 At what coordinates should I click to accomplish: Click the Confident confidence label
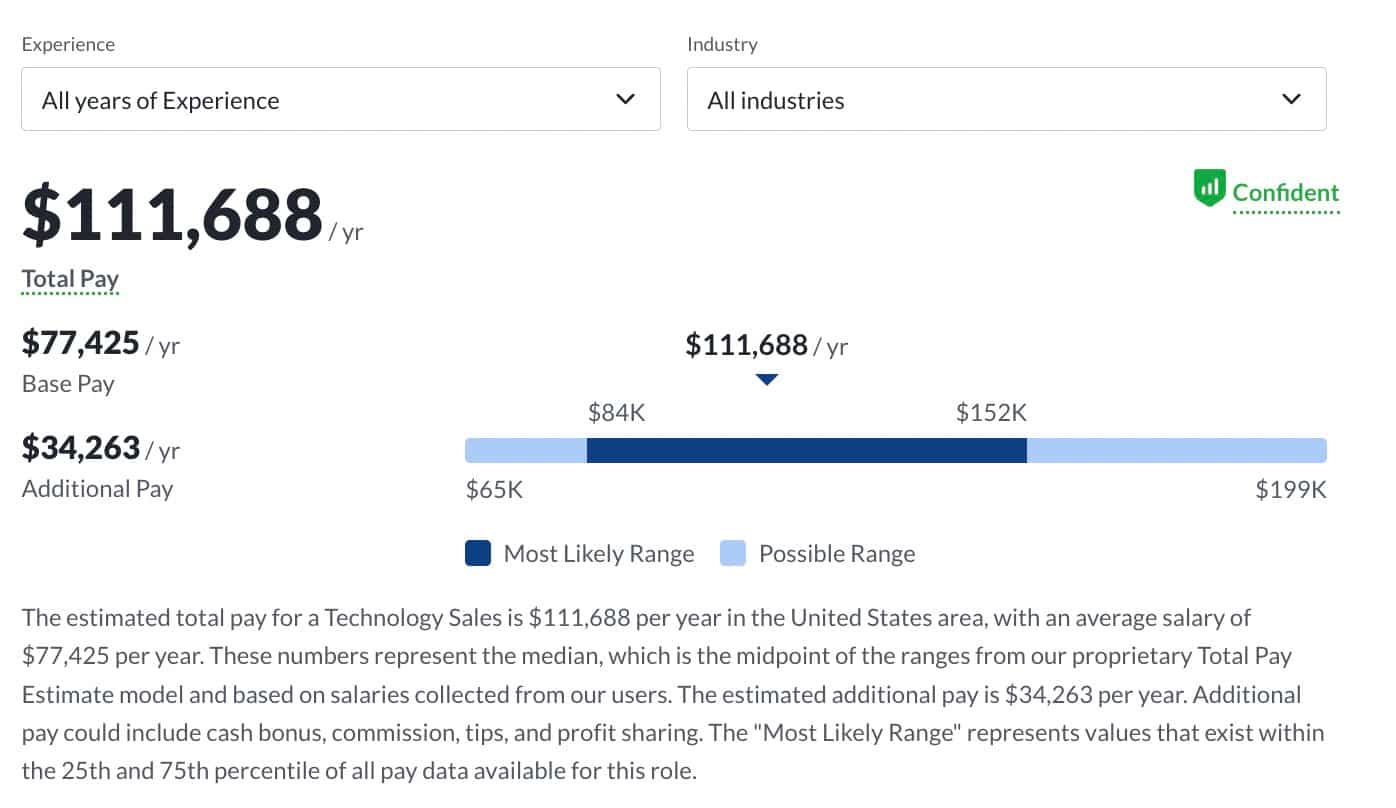click(x=1285, y=192)
